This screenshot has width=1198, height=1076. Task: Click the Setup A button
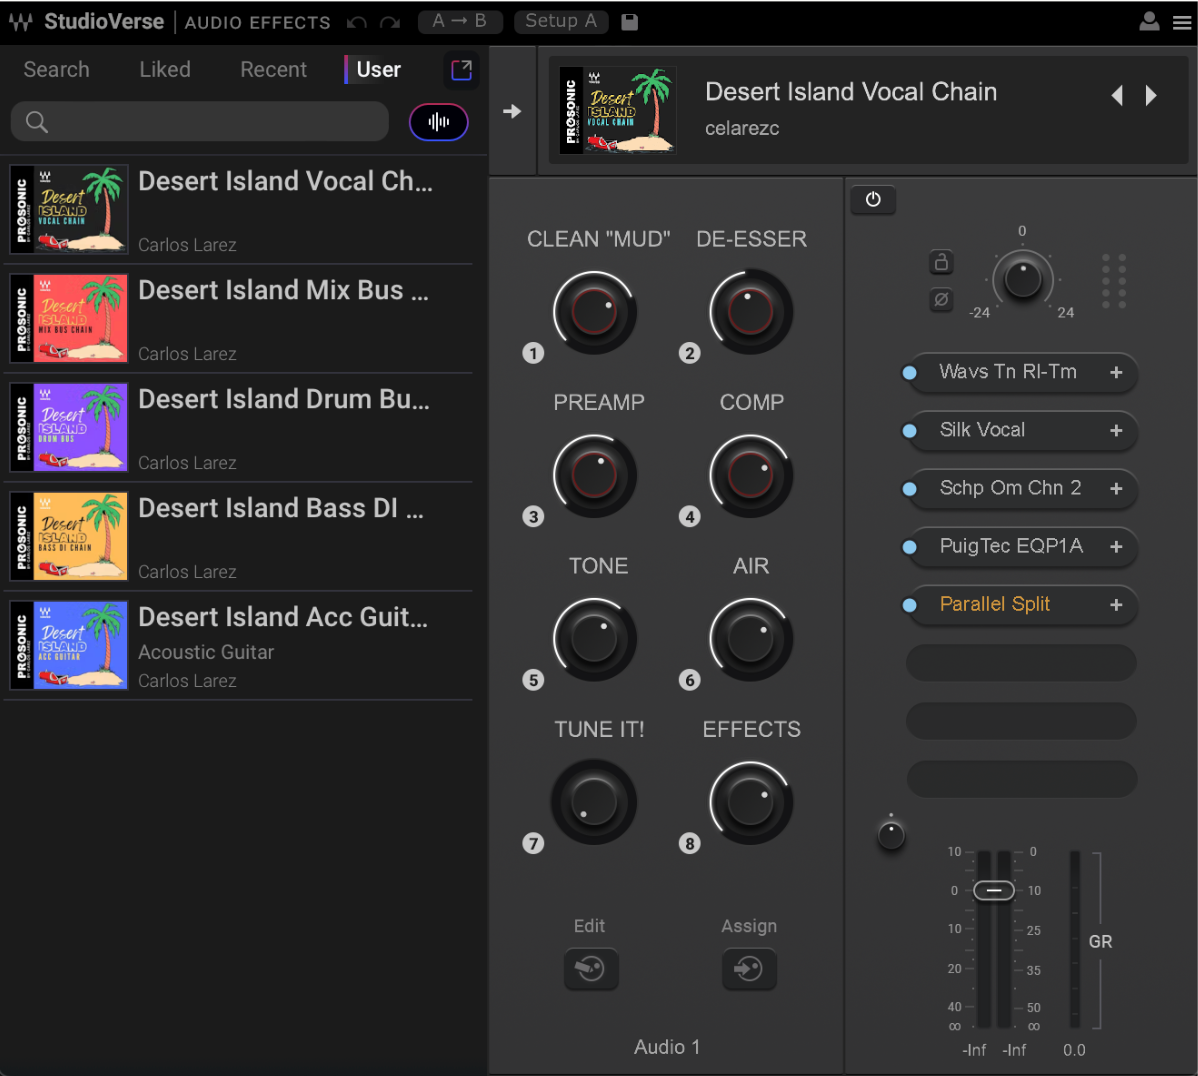click(x=561, y=21)
